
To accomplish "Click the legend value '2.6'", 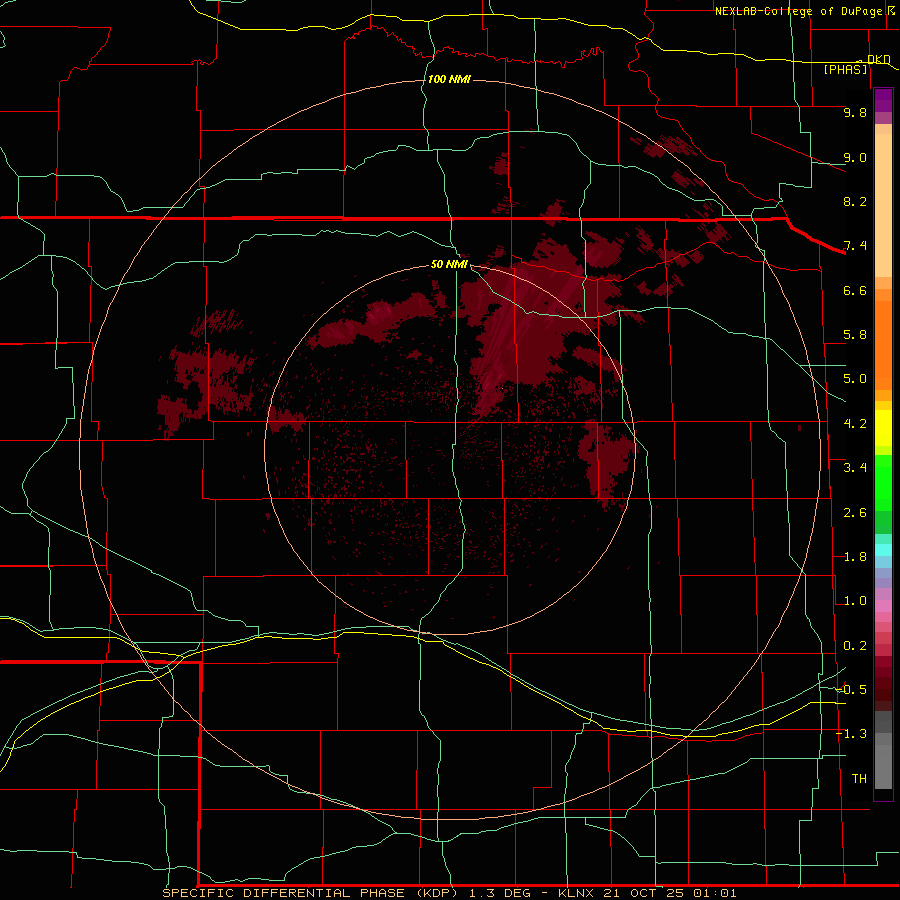I will (855, 513).
